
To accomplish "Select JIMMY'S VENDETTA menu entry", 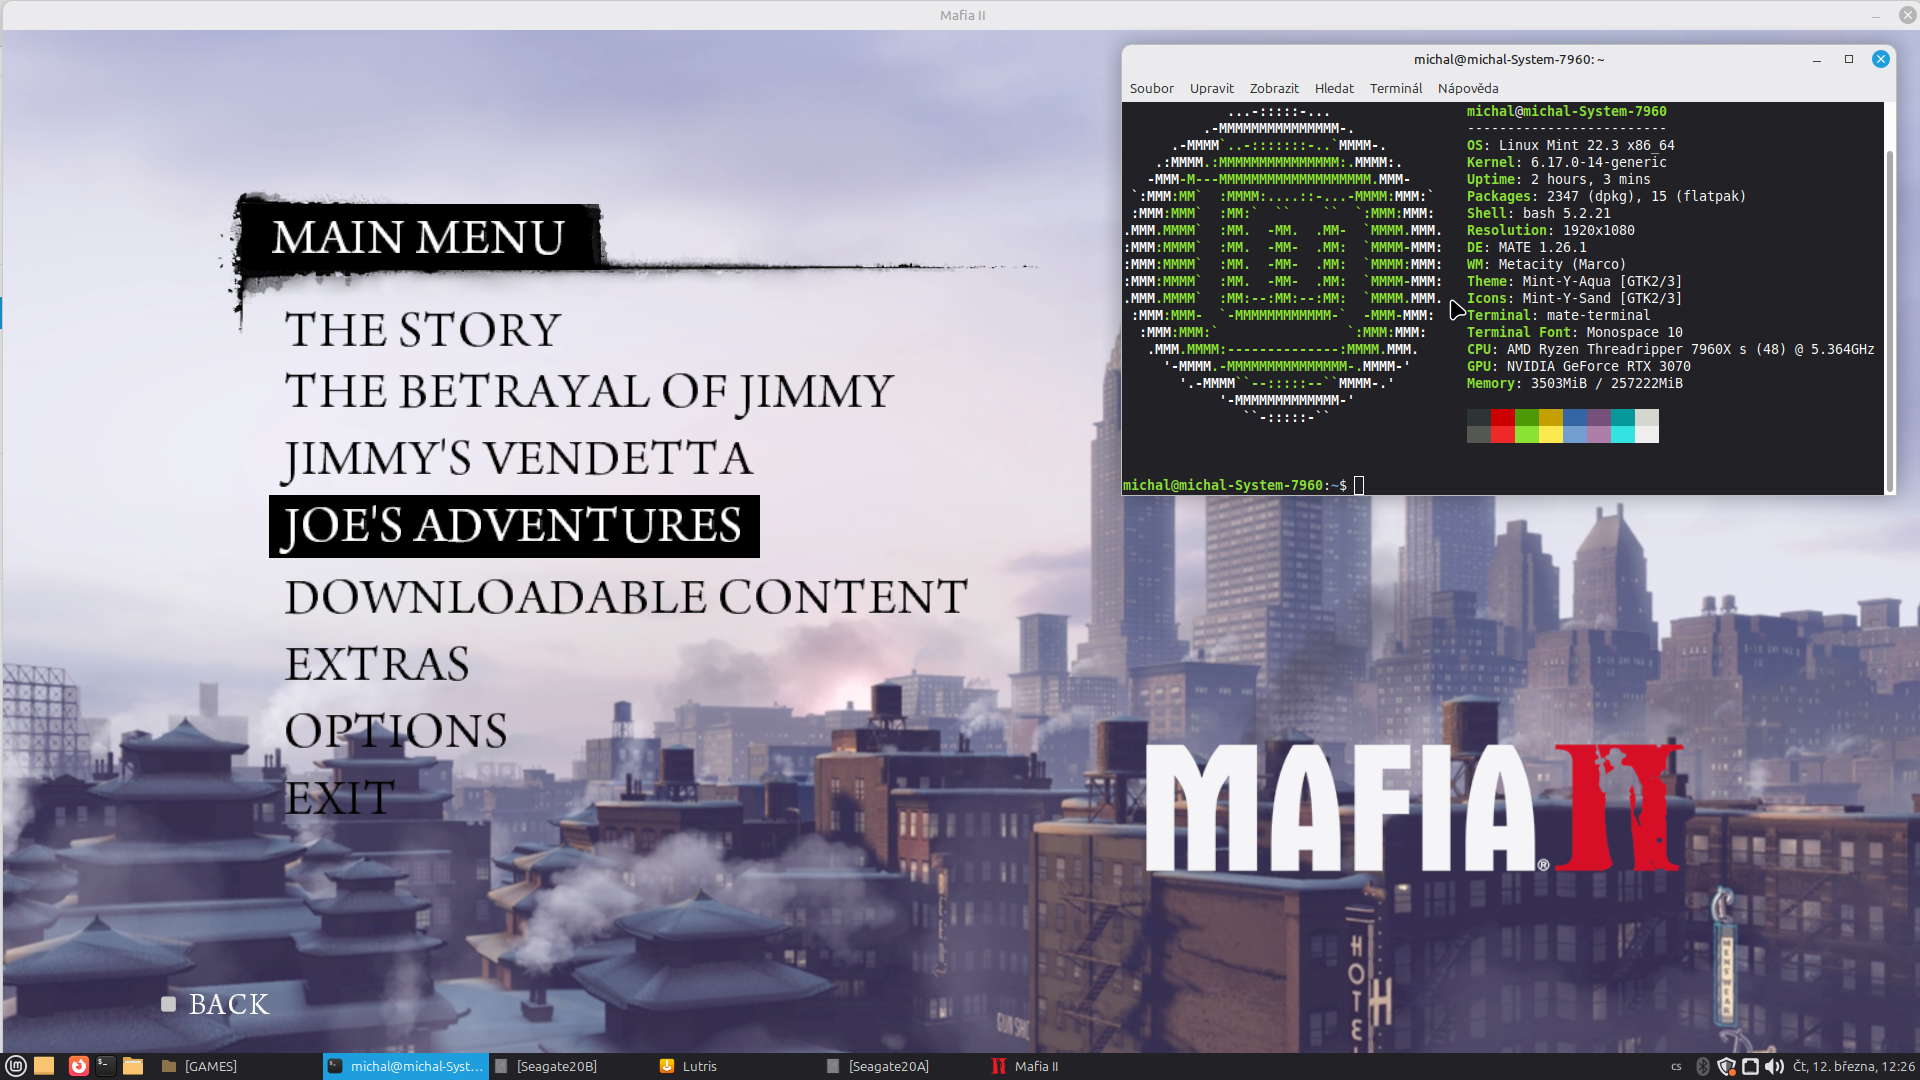I will pyautogui.click(x=518, y=458).
